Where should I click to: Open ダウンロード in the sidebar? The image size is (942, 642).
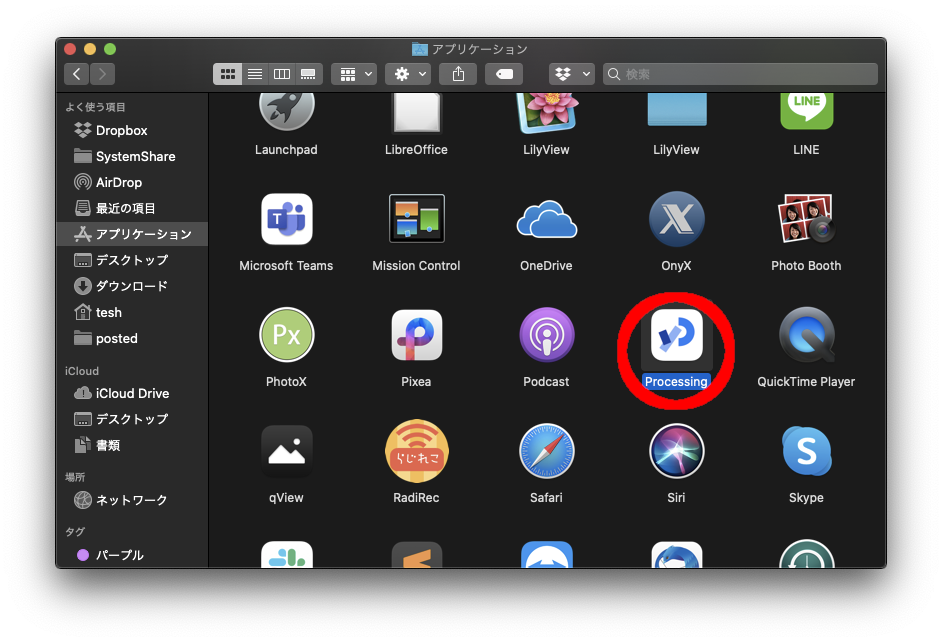coord(132,286)
